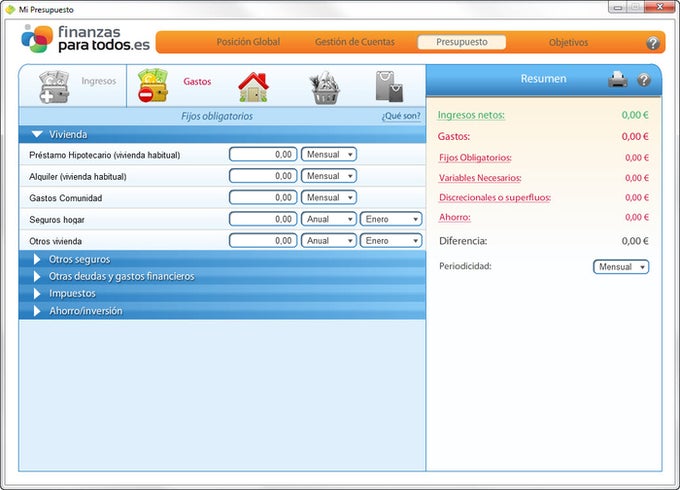Change the Periodicidad Mensual dropdown
680x490 pixels.
621,267
